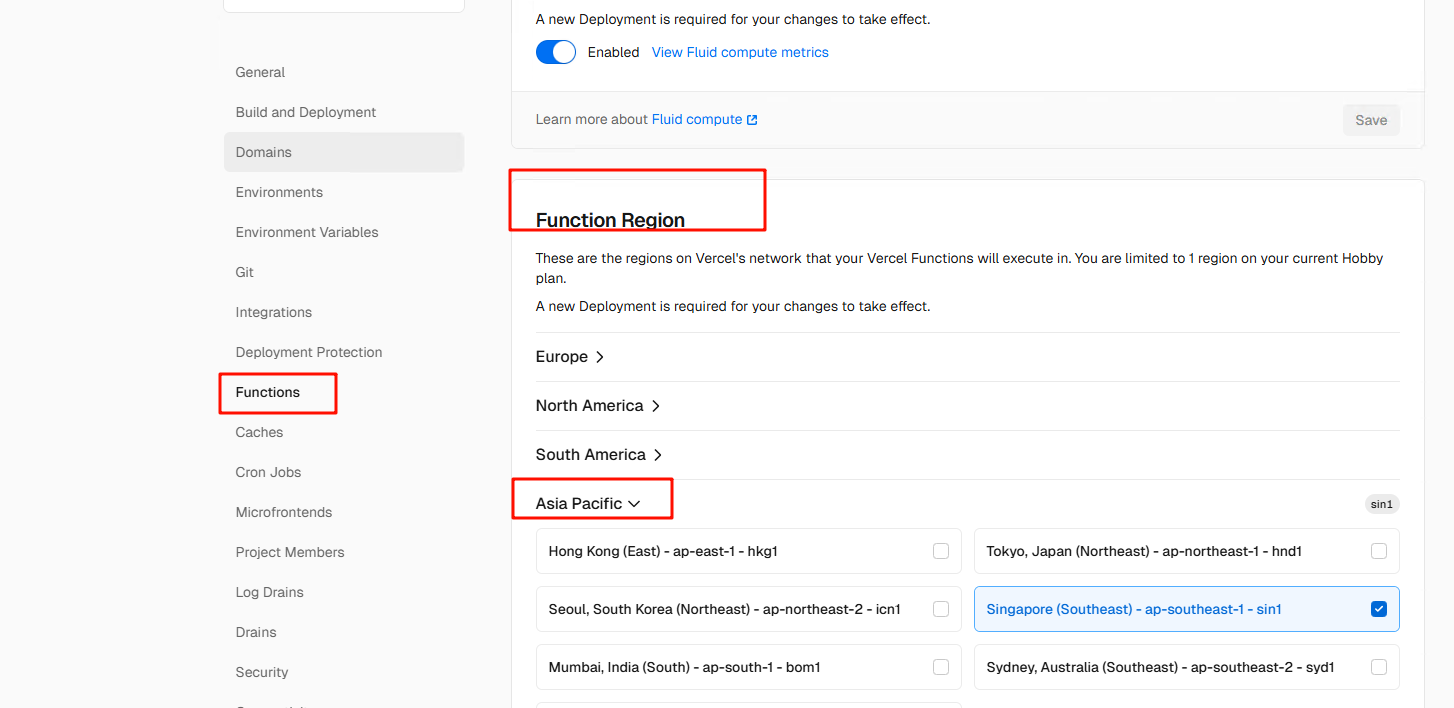1454x708 pixels.
Task: Navigate to Cron Jobs settings
Action: pyautogui.click(x=268, y=472)
